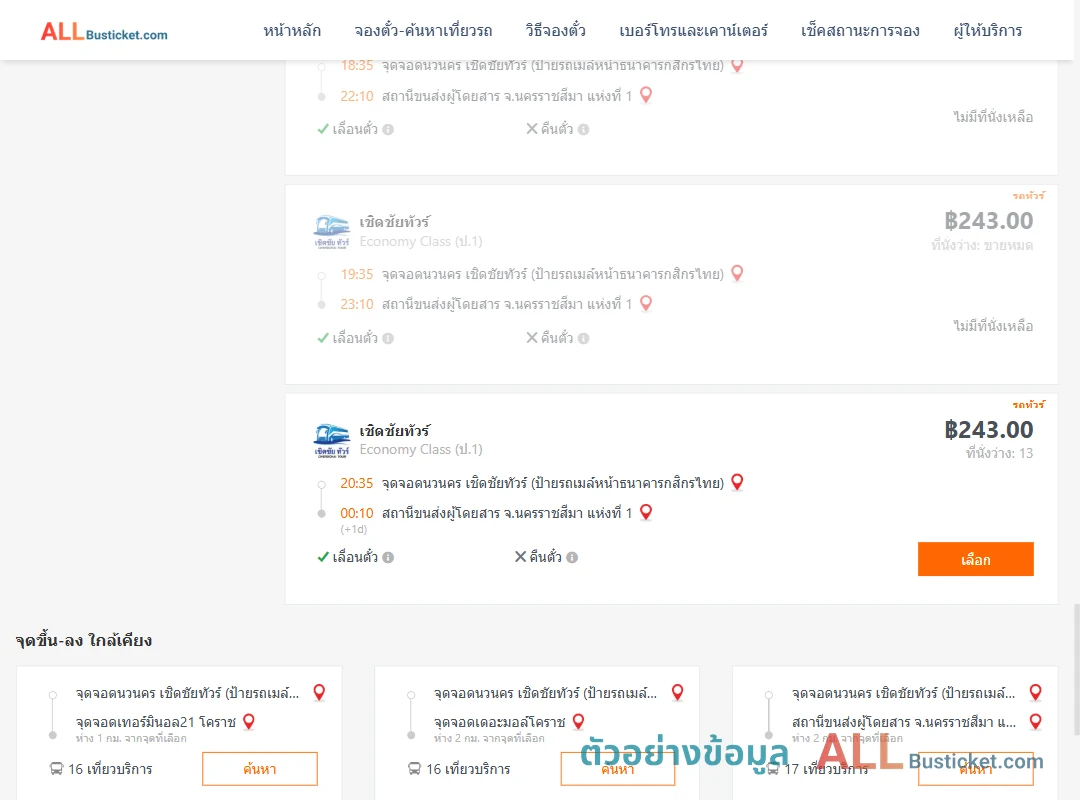Screen dimensions: 1080x800
Task: Open เช็คสถานะการจอง menu item
Action: point(860,30)
